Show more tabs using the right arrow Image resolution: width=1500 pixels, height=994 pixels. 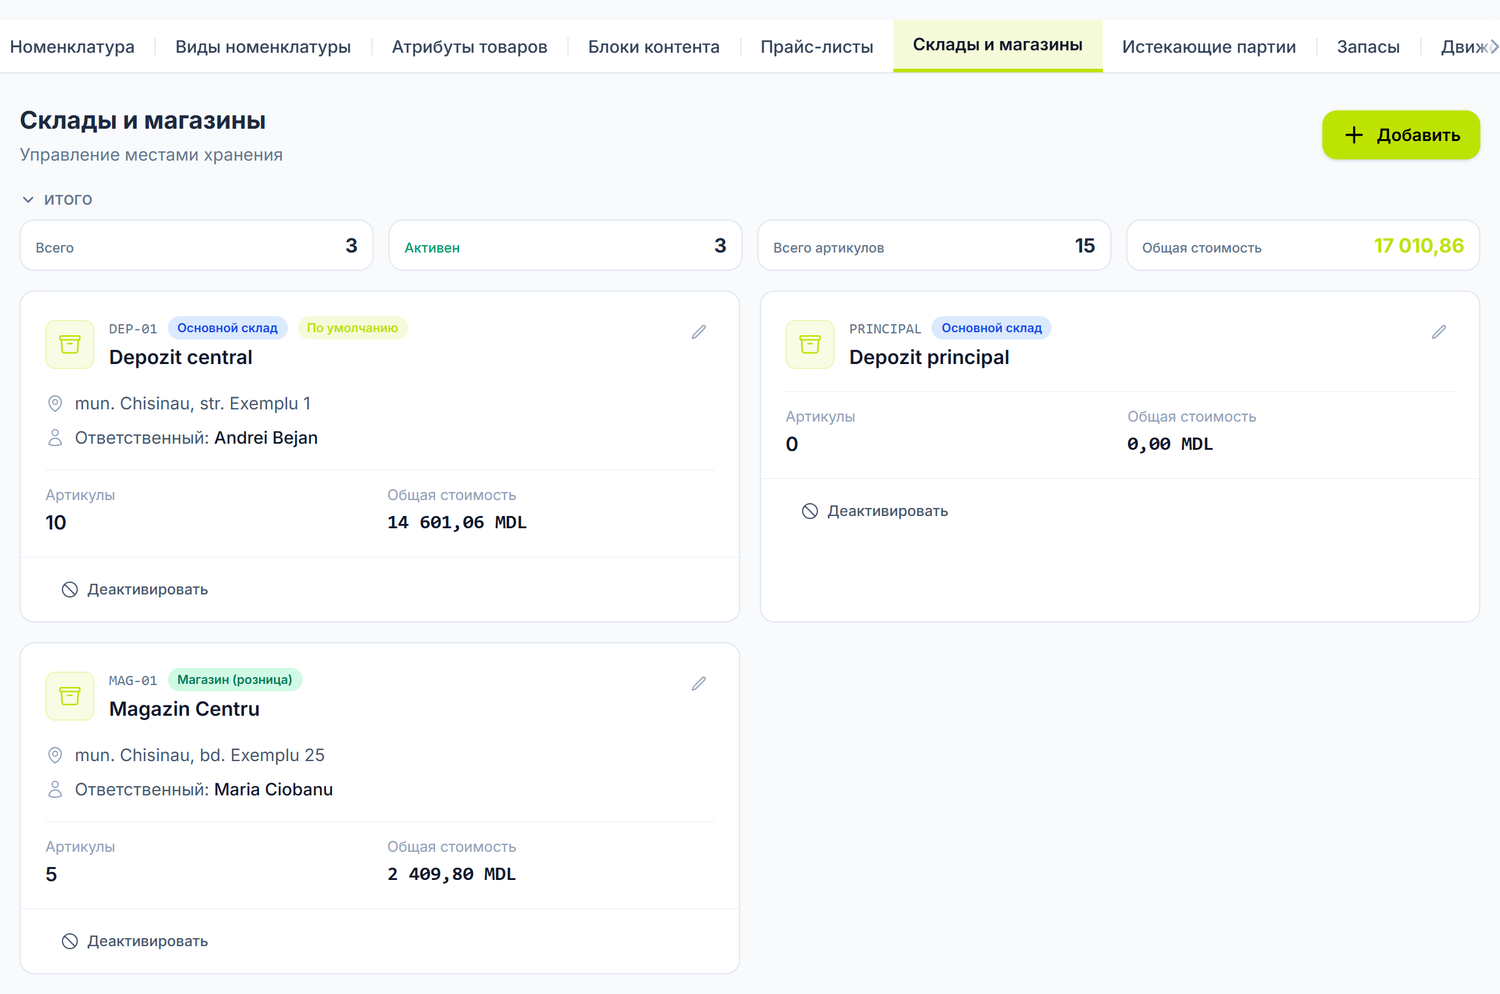click(1493, 47)
